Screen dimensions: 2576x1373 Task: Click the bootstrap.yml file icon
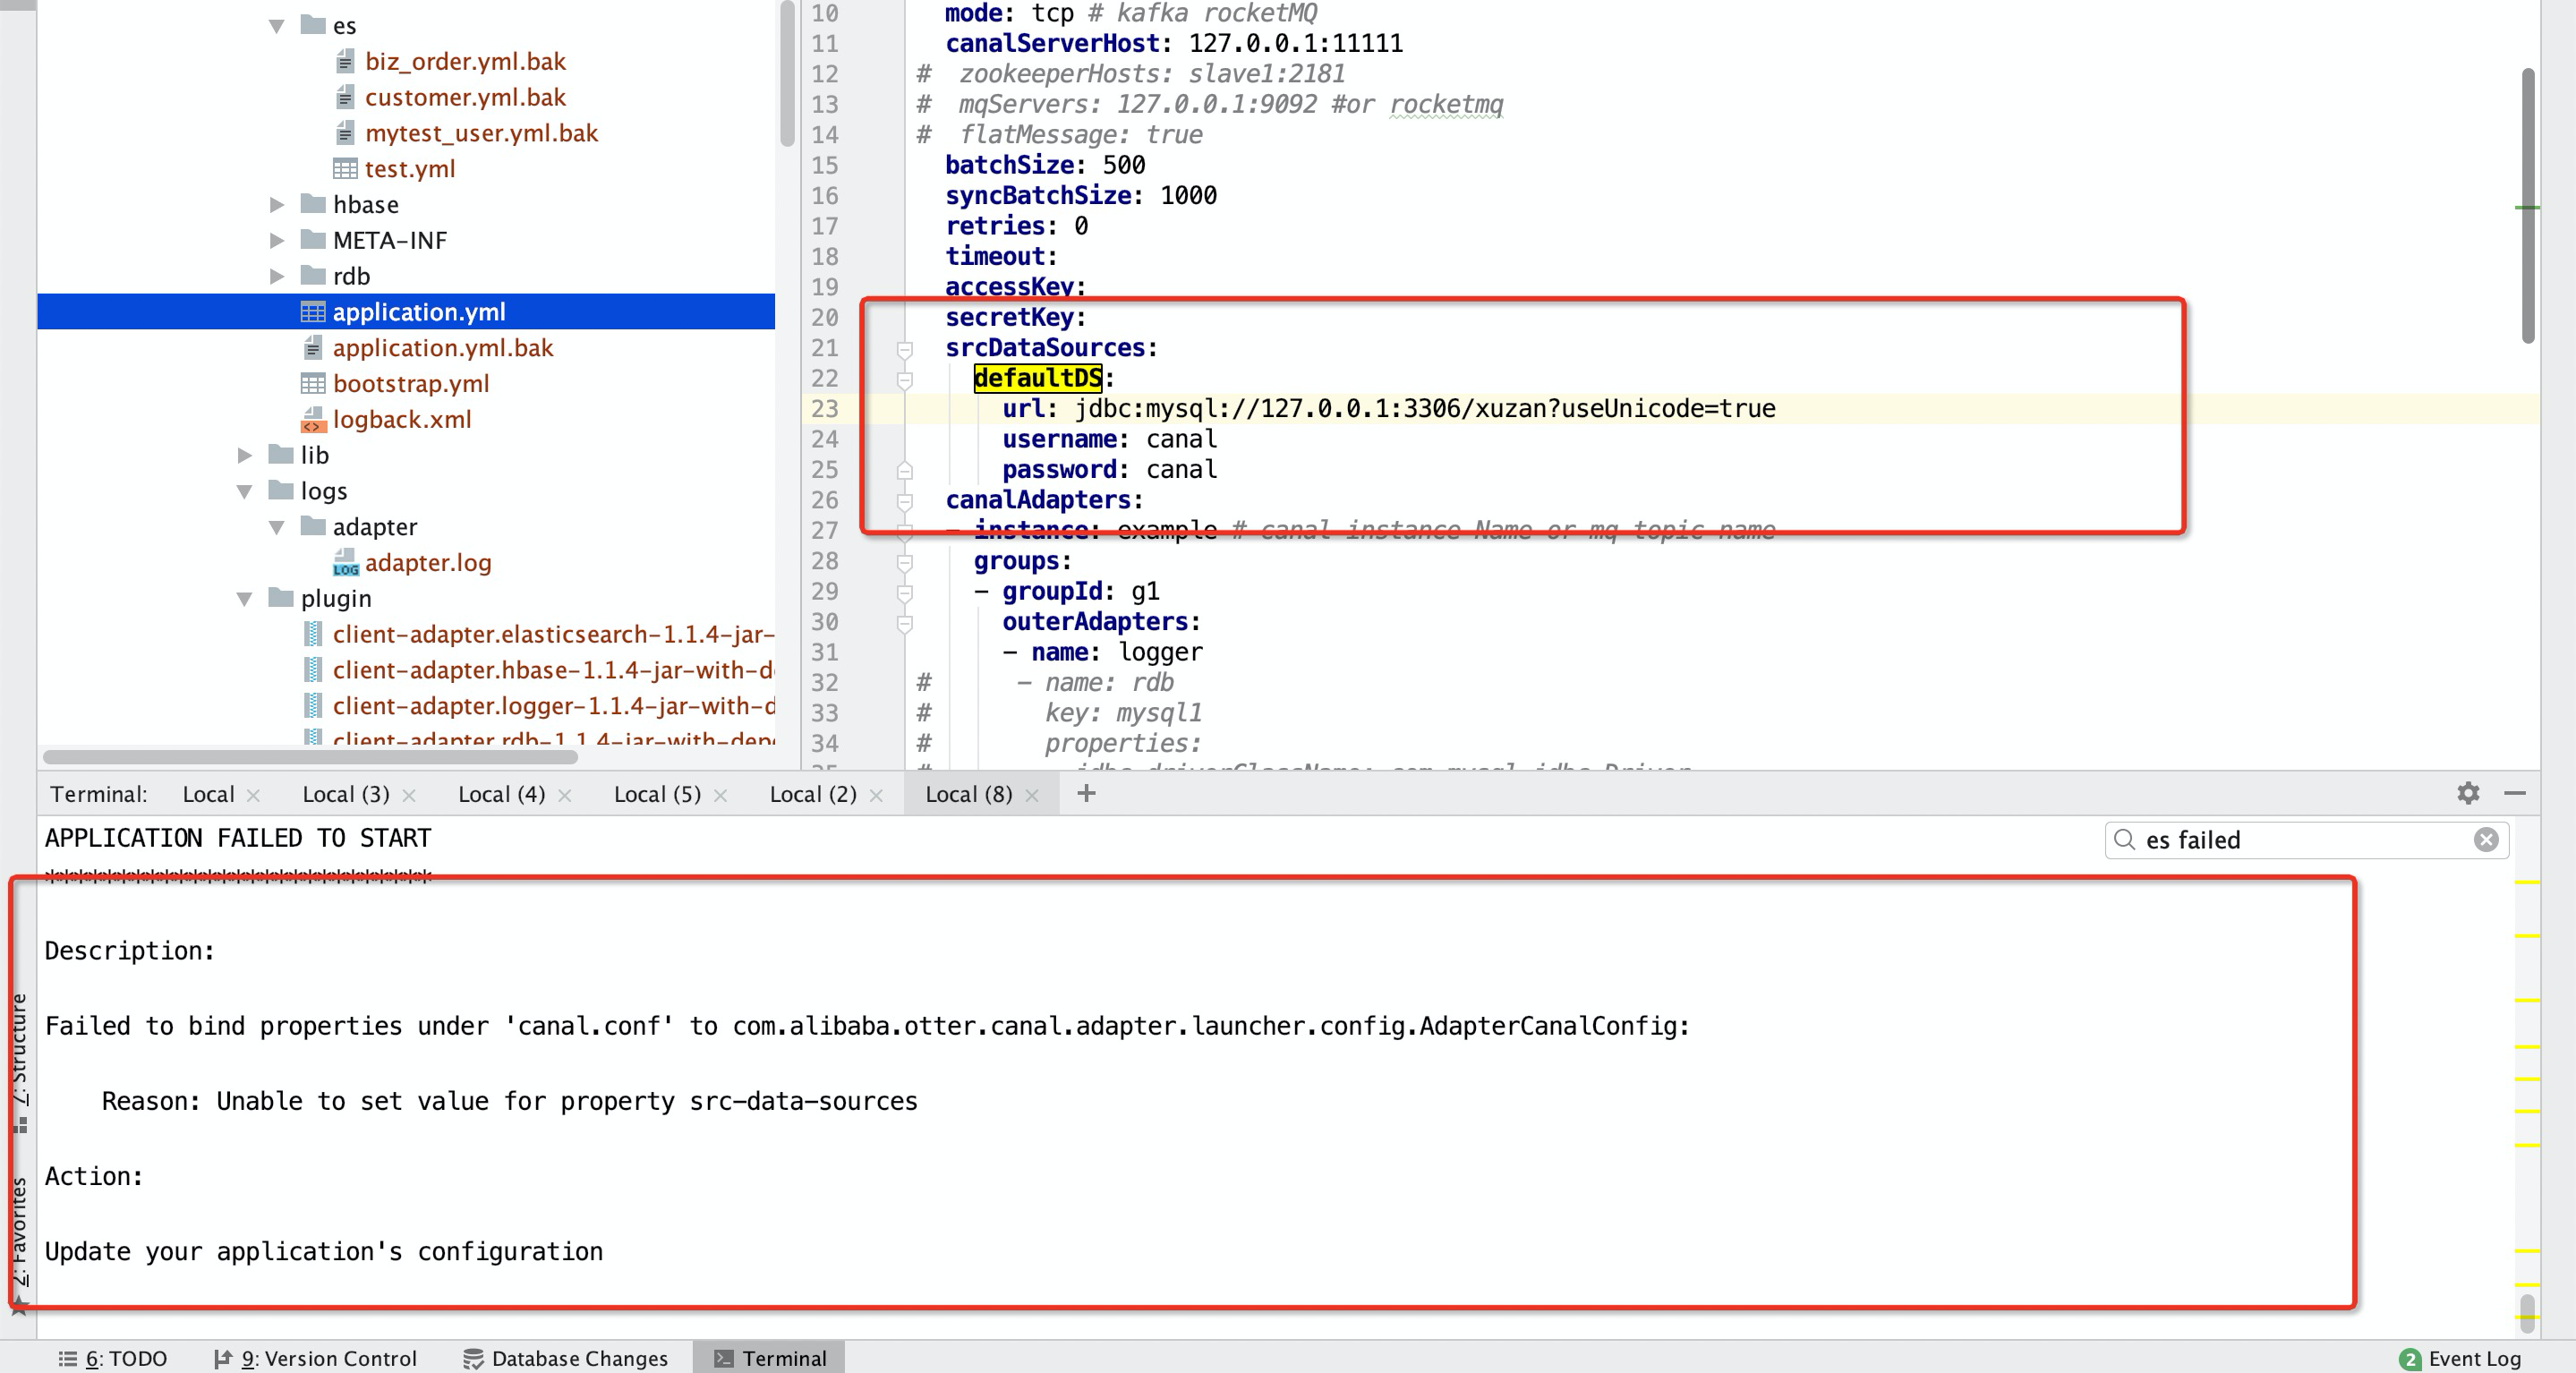click(313, 384)
